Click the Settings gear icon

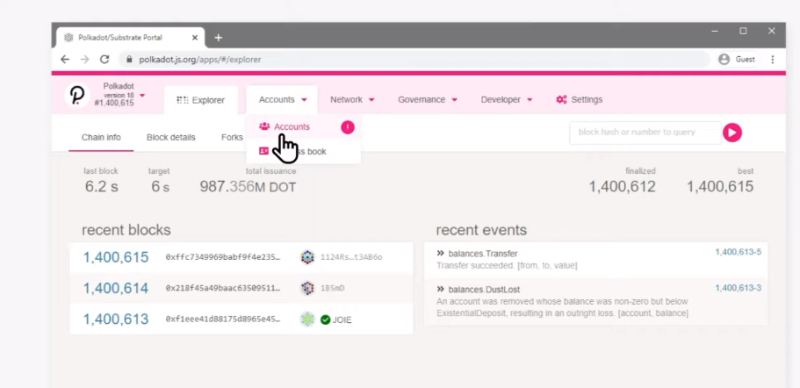(x=561, y=100)
